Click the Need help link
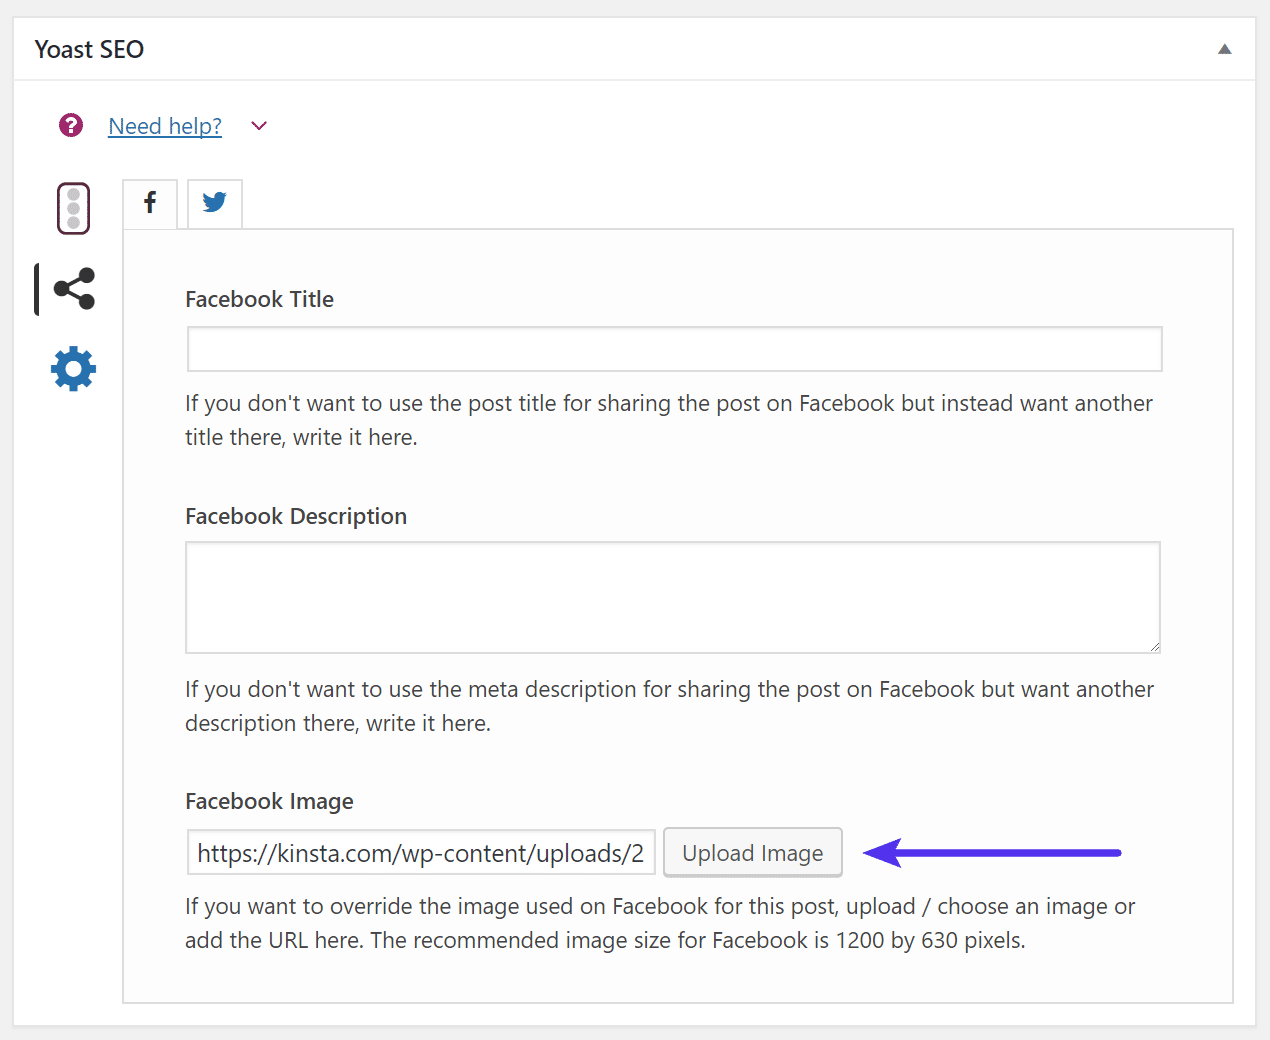1270x1040 pixels. coord(164,125)
